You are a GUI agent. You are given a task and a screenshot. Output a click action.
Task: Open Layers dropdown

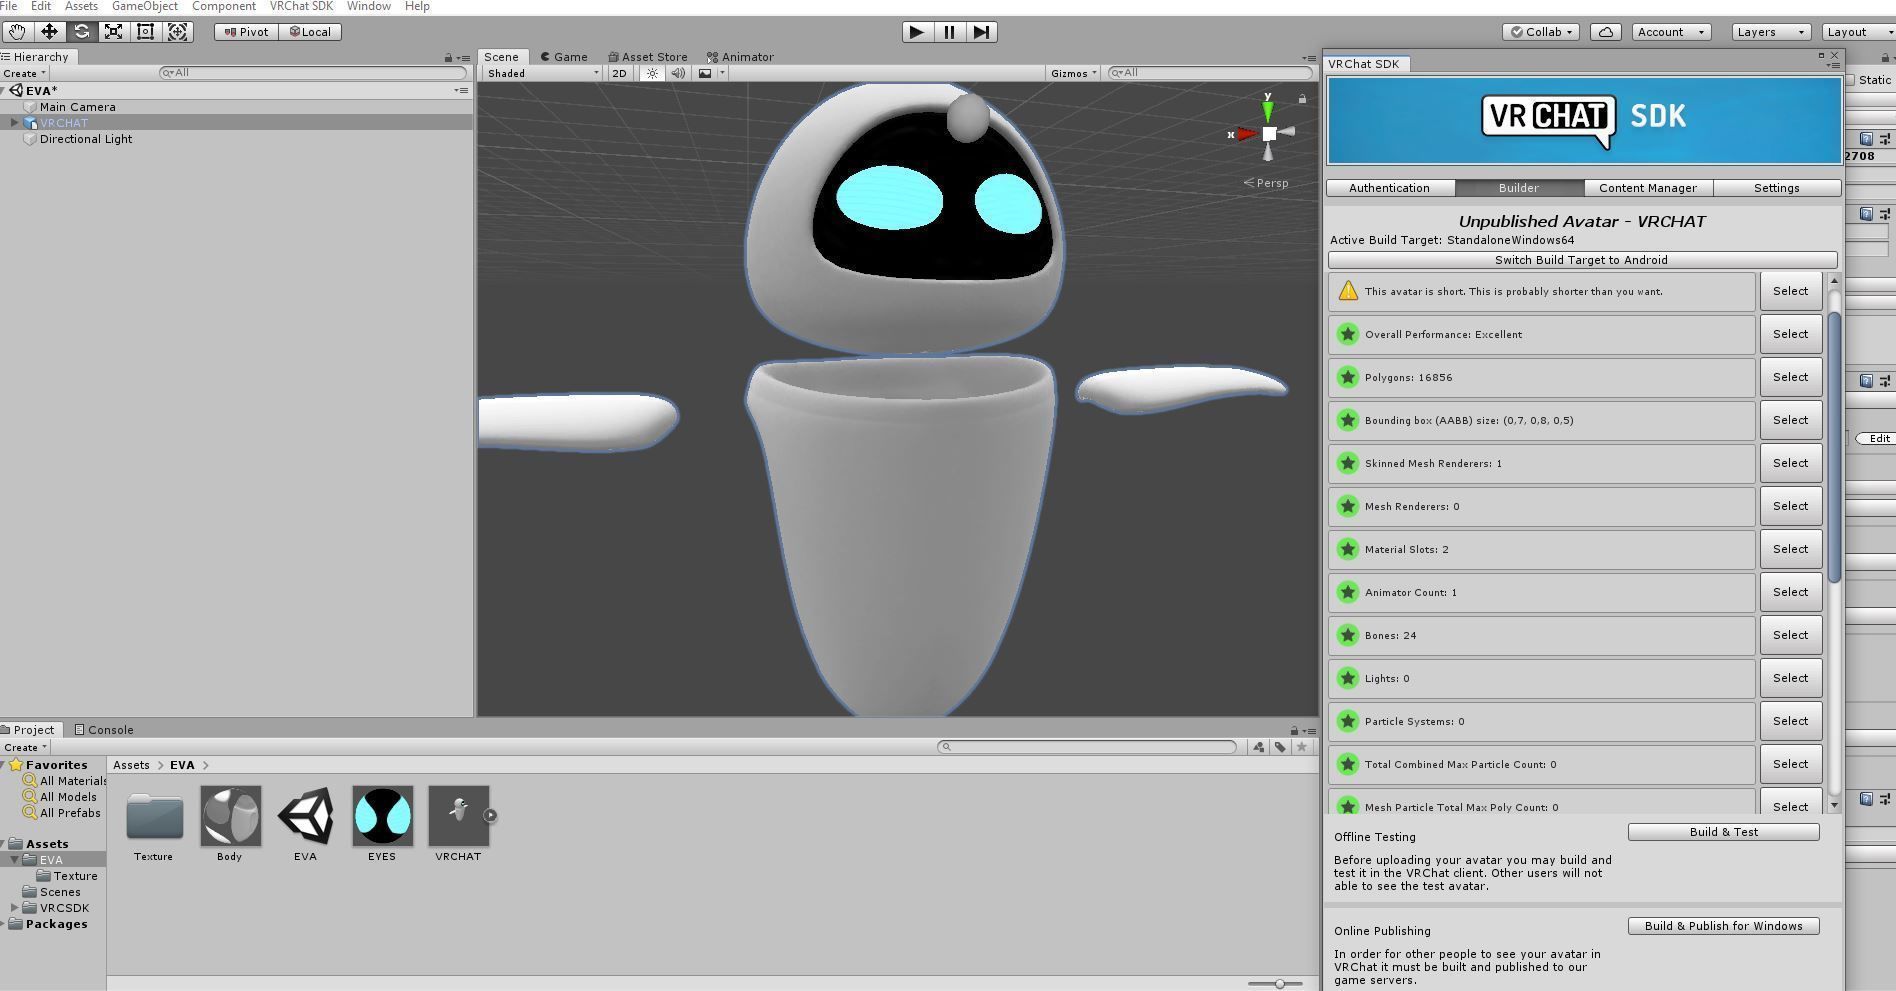(1771, 32)
